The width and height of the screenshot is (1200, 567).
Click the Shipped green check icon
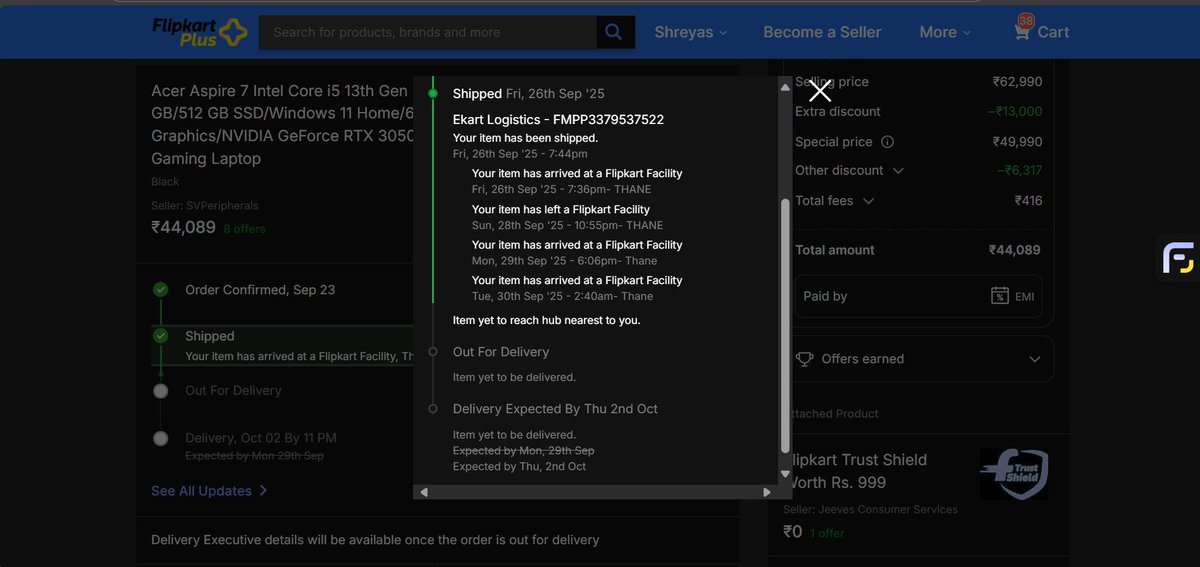tap(160, 336)
